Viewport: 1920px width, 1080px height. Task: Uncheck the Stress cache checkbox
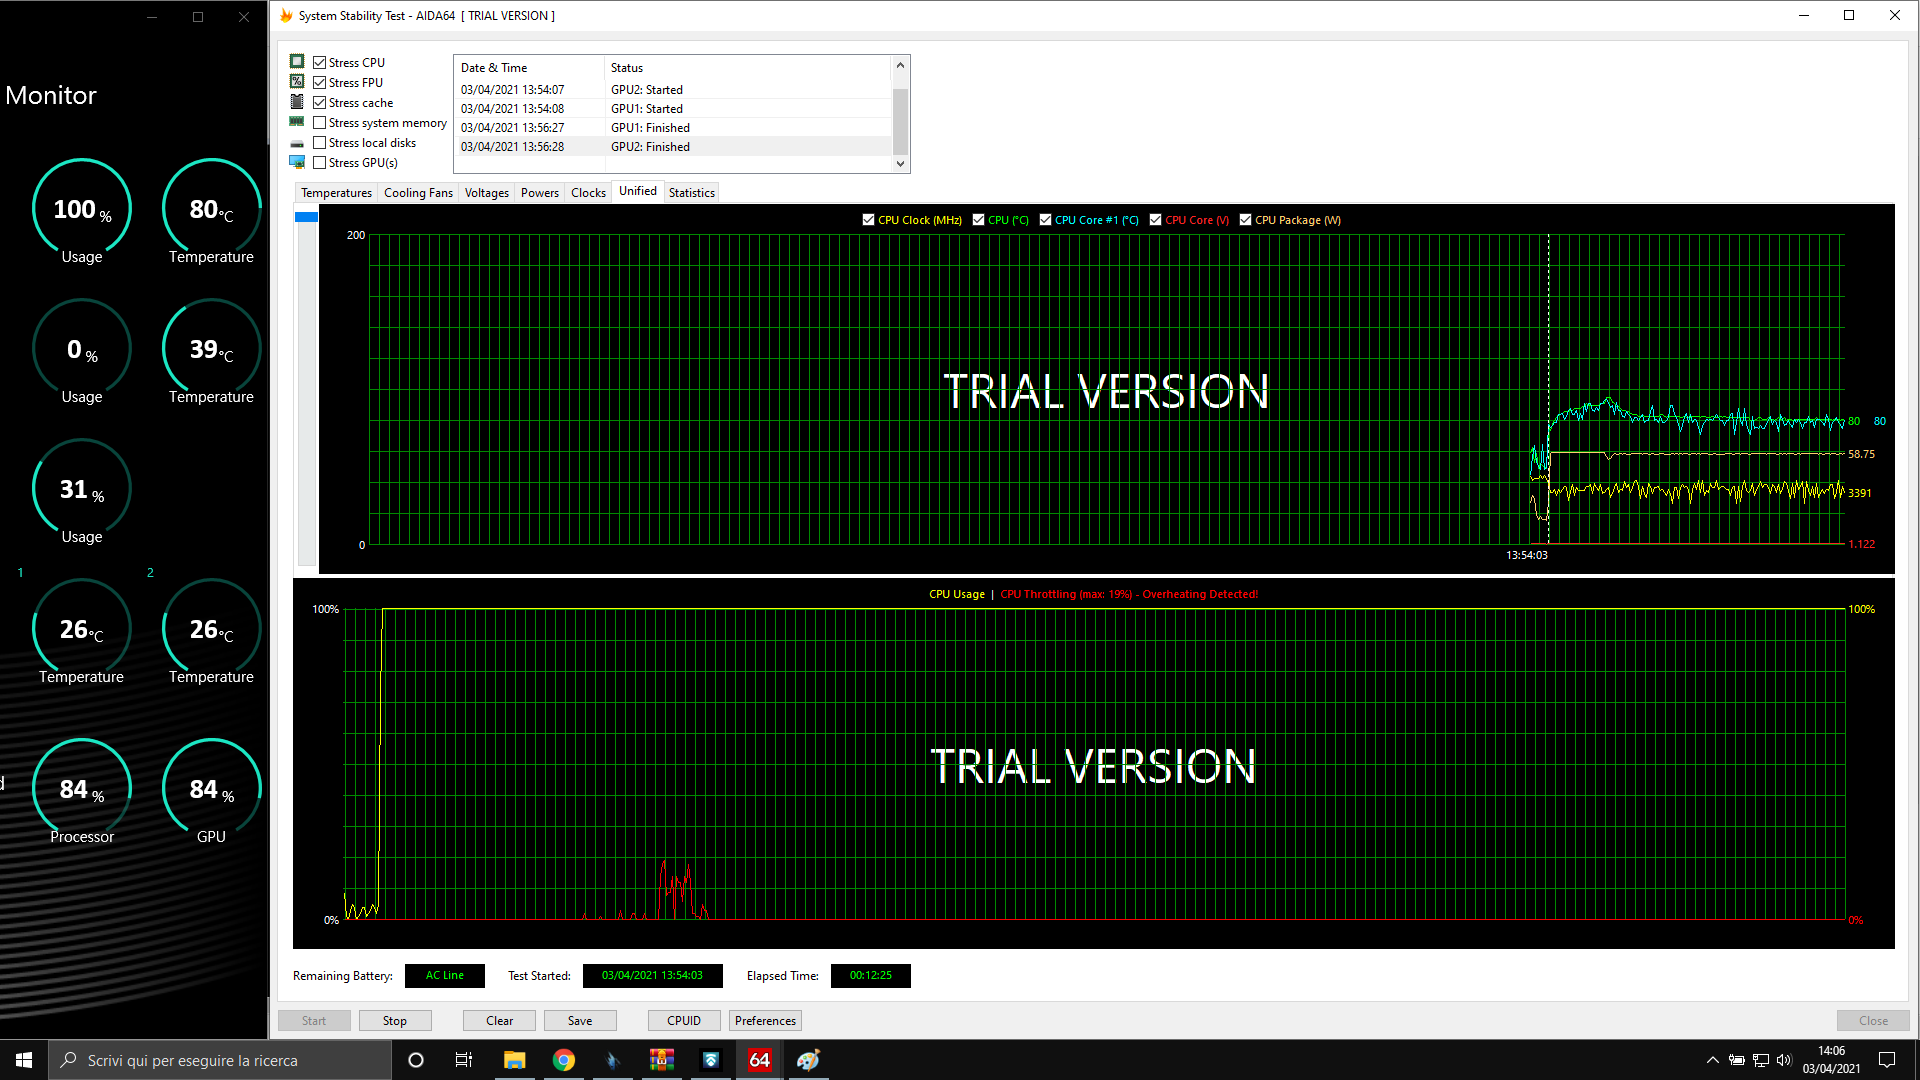point(320,102)
